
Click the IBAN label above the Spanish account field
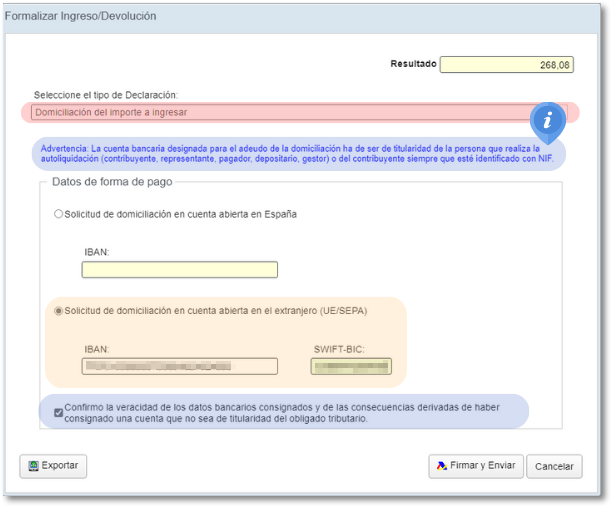97,252
